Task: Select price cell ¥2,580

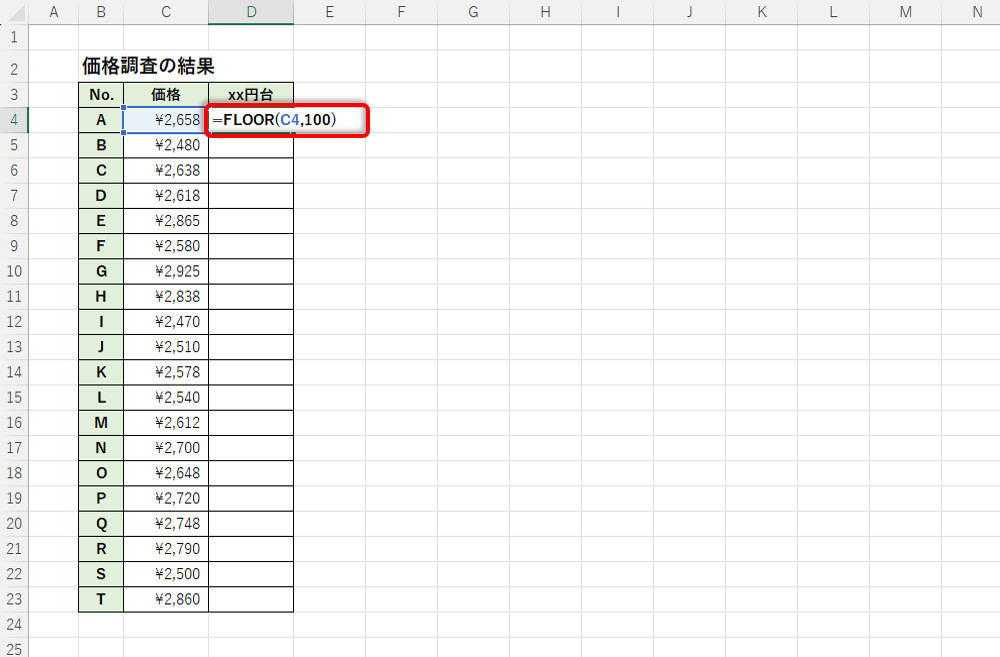Action: point(166,246)
